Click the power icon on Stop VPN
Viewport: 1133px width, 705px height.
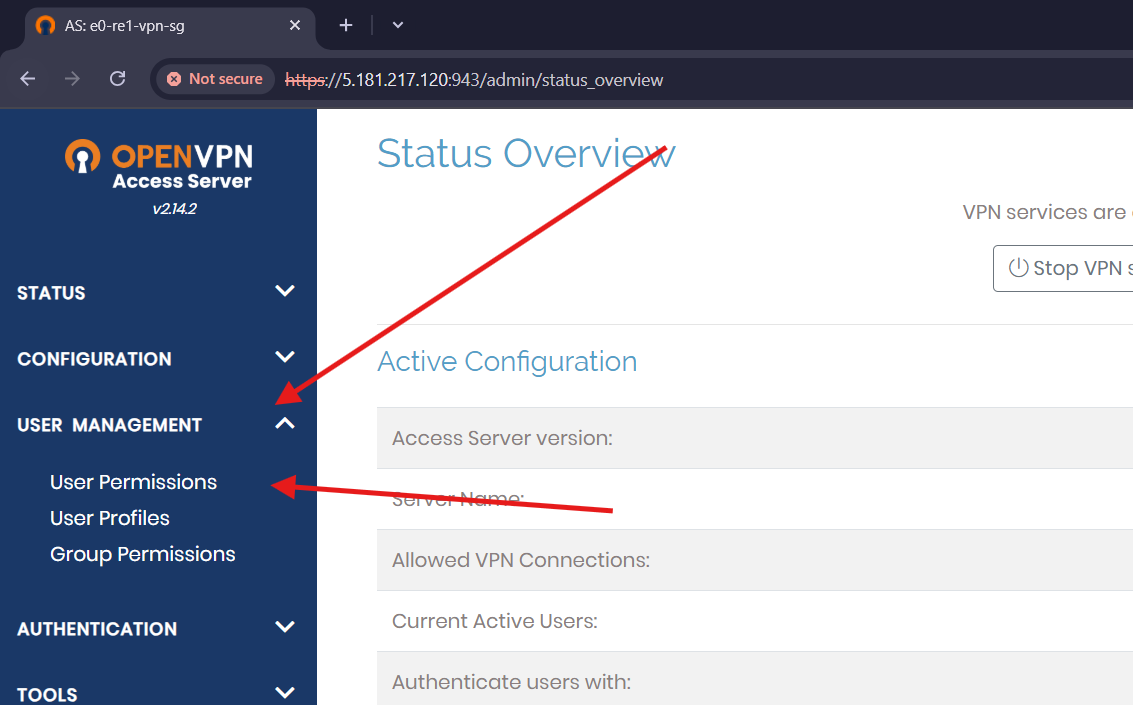click(x=1018, y=268)
